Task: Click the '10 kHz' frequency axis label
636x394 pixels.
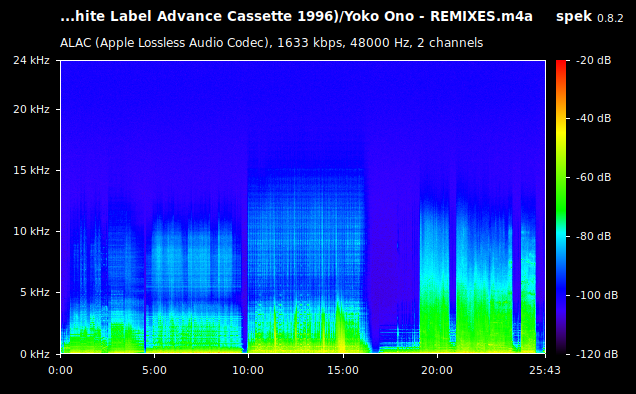Action: 32,231
